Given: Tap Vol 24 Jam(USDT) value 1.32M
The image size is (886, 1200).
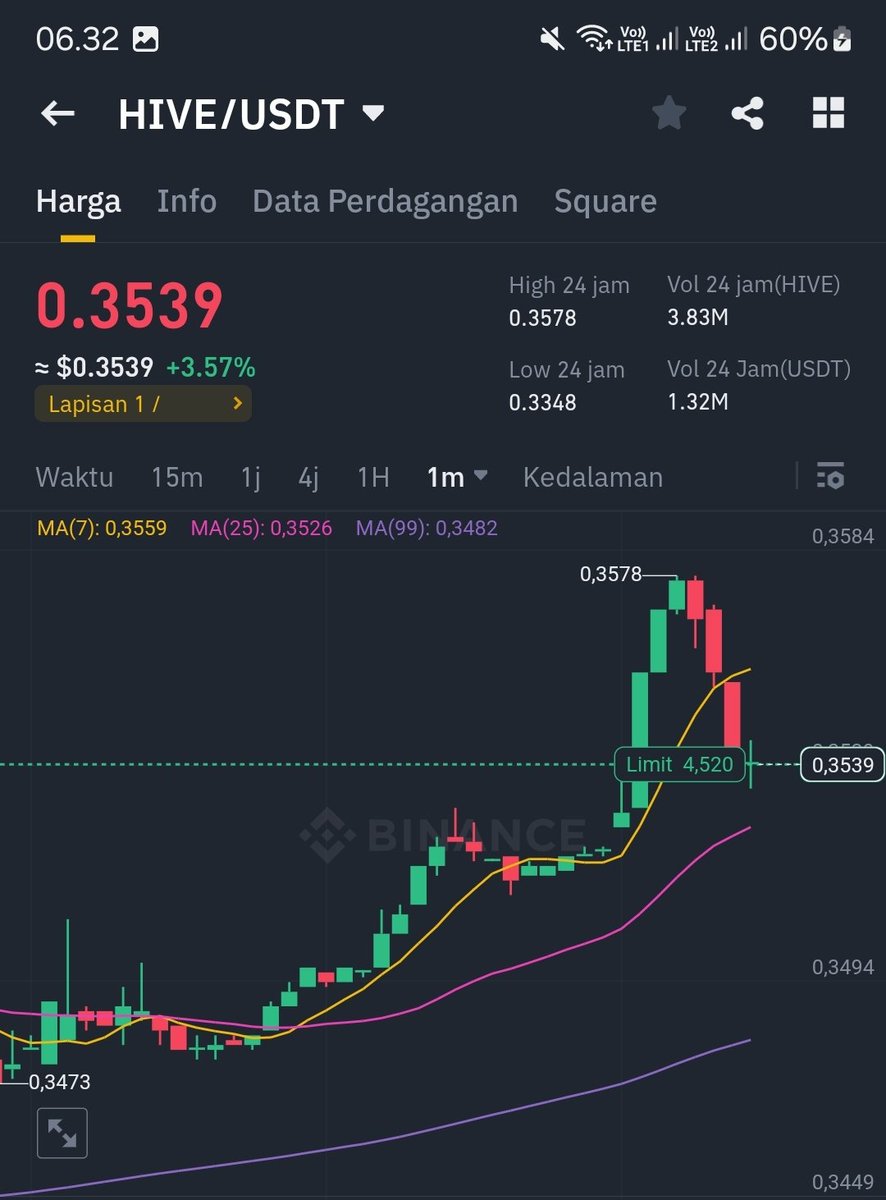Looking at the screenshot, I should coord(698,403).
